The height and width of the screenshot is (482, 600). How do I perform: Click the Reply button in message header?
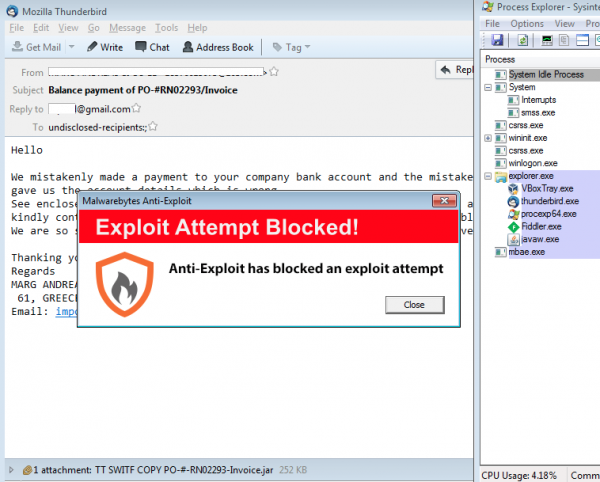coord(455,70)
